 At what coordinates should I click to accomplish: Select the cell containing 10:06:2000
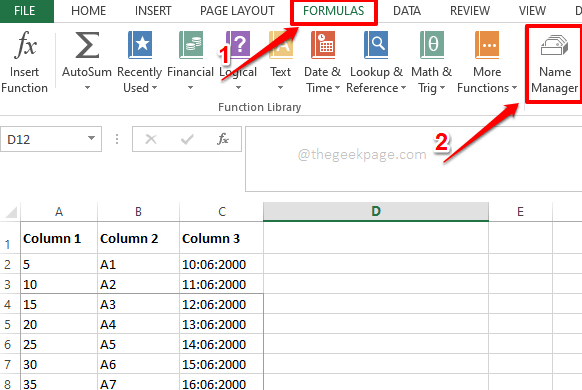(x=222, y=264)
